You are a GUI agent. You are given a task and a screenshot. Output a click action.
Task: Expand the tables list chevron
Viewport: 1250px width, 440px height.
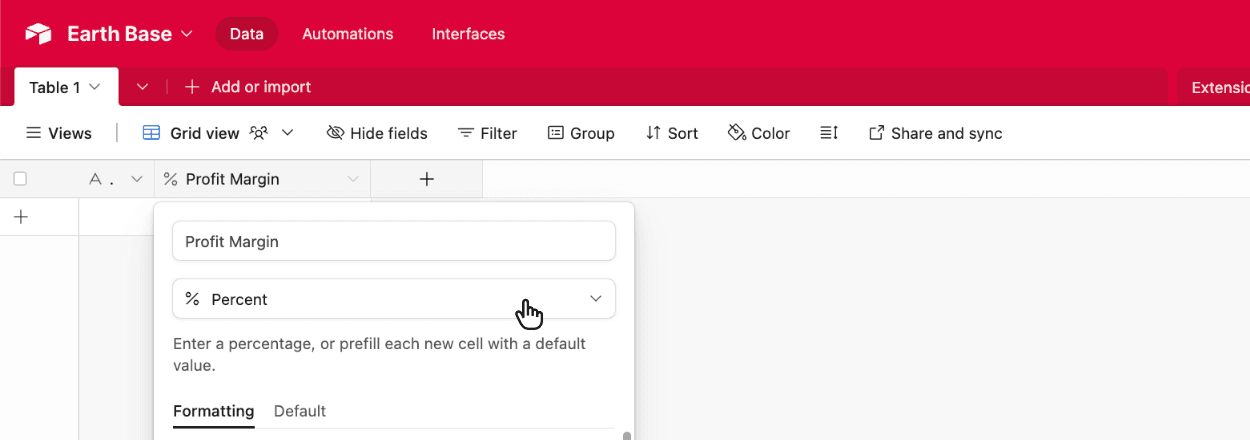click(143, 87)
